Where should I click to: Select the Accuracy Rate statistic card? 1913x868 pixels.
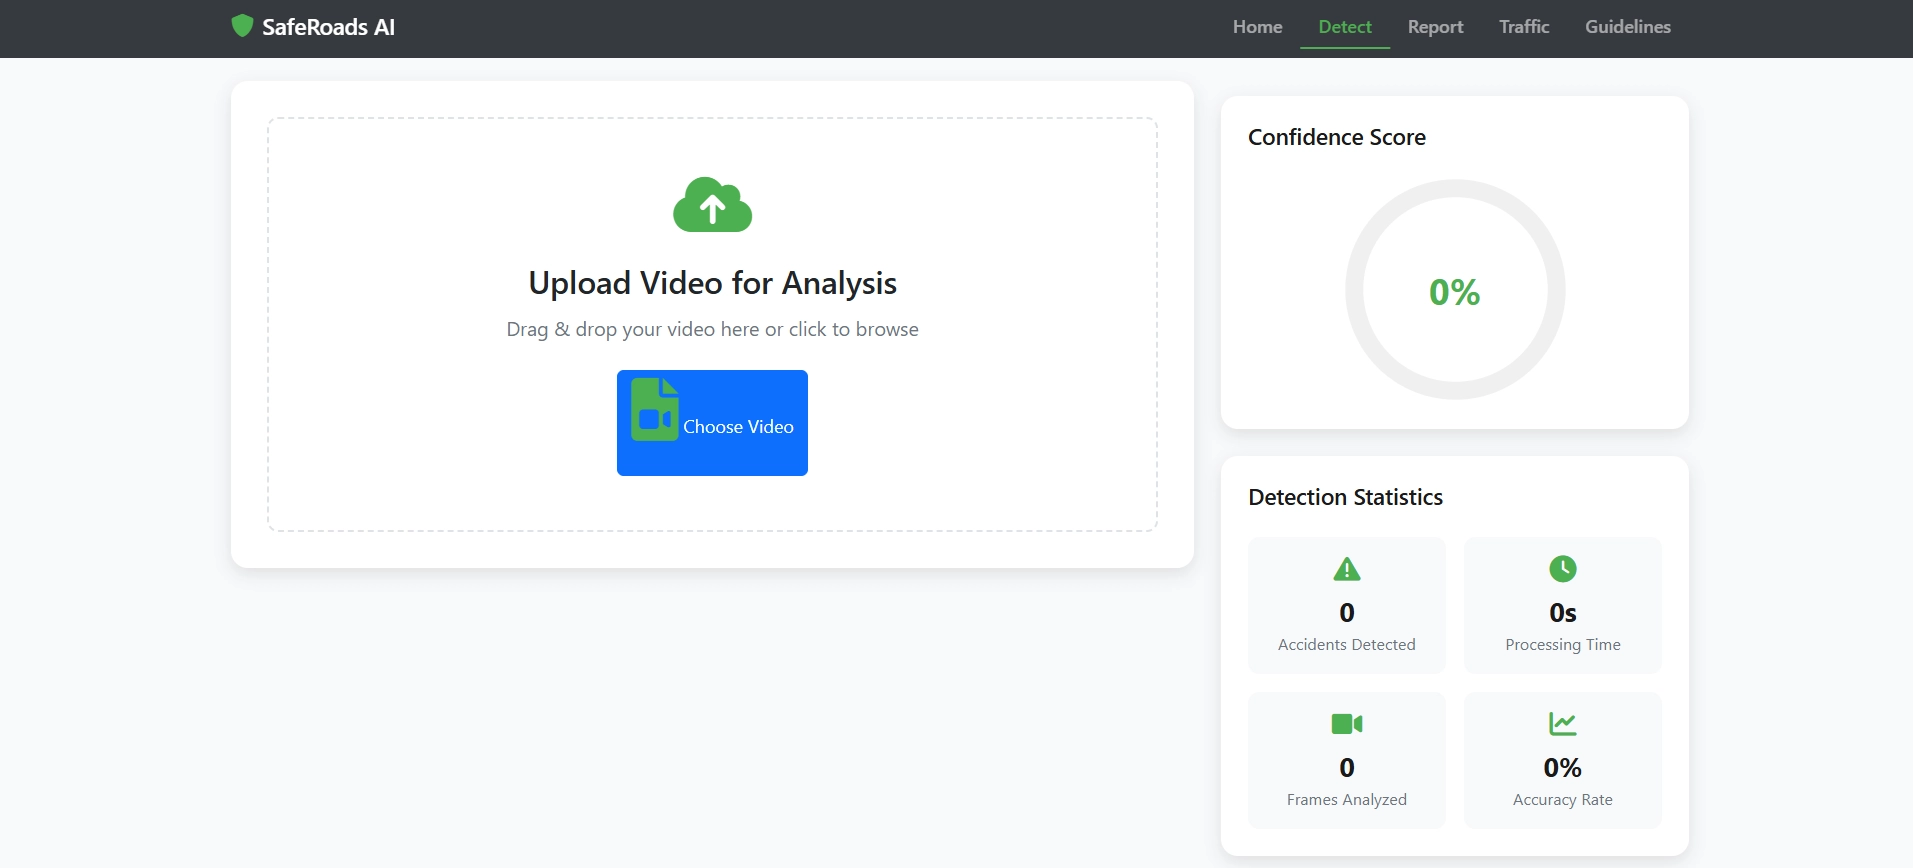tap(1562, 760)
